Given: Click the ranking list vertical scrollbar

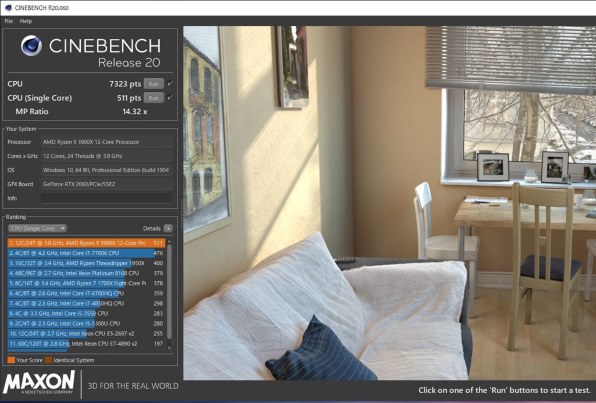Looking at the screenshot, I should point(169,293).
